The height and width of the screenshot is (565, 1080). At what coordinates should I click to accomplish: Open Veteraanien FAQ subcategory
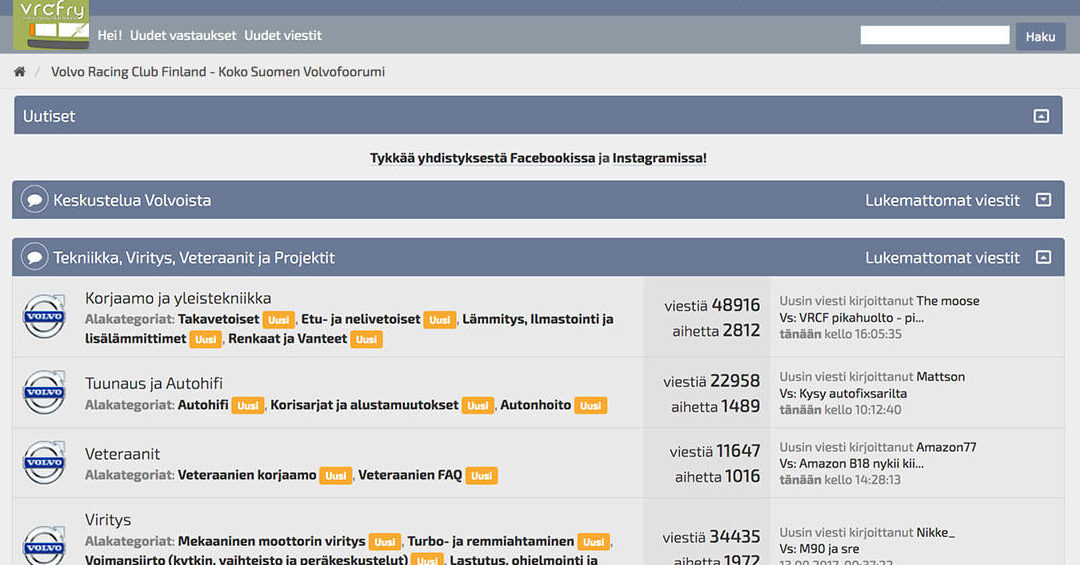[410, 475]
